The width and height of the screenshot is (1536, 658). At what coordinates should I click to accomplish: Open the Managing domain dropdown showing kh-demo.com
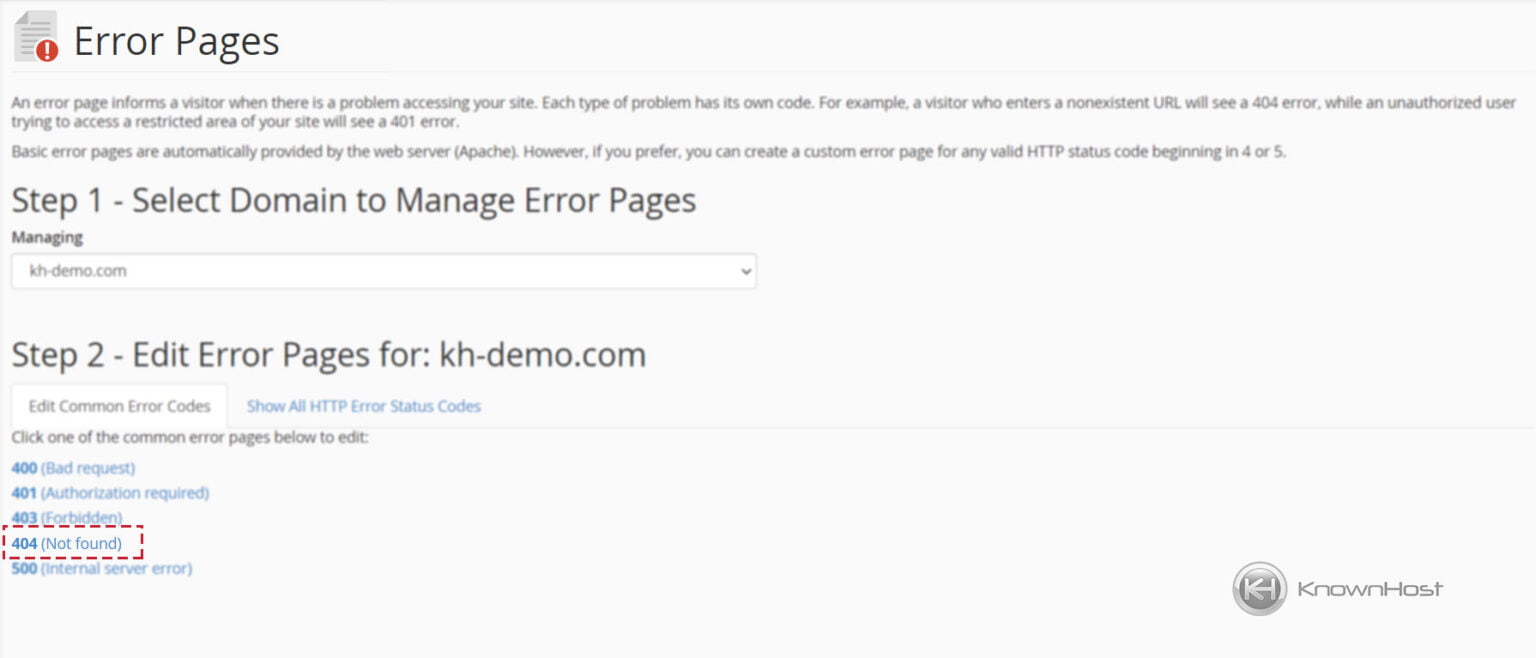click(x=383, y=271)
